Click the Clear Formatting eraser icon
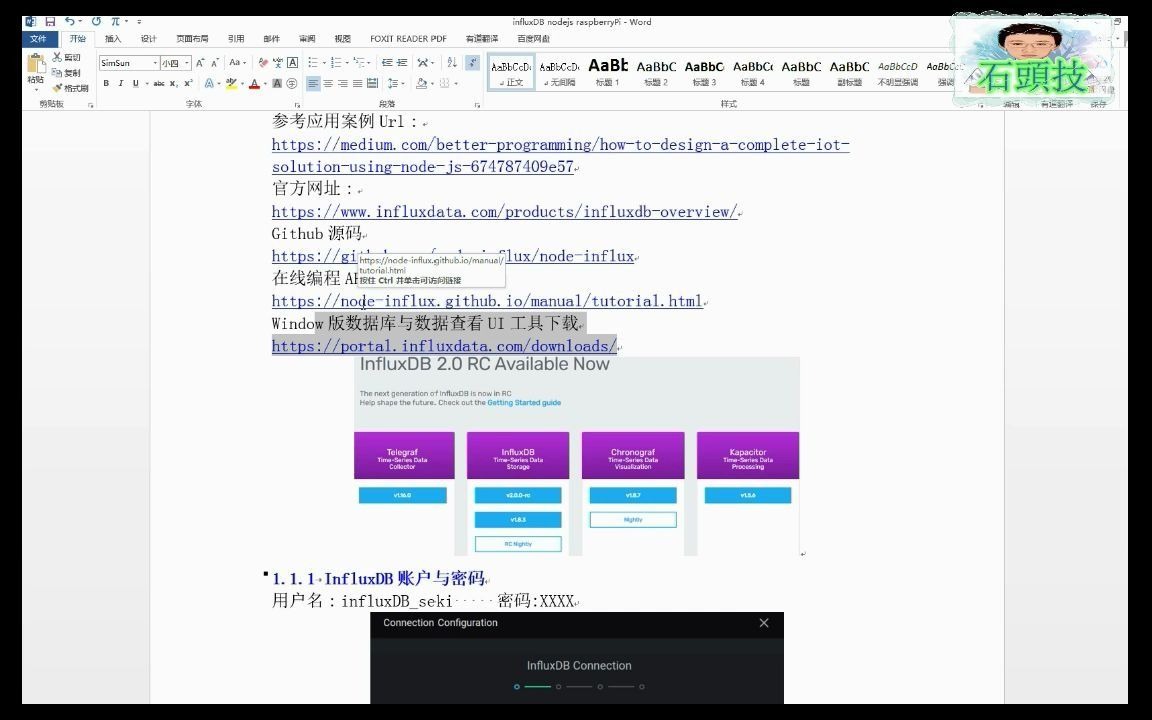Image resolution: width=1152 pixels, height=720 pixels. point(261,62)
